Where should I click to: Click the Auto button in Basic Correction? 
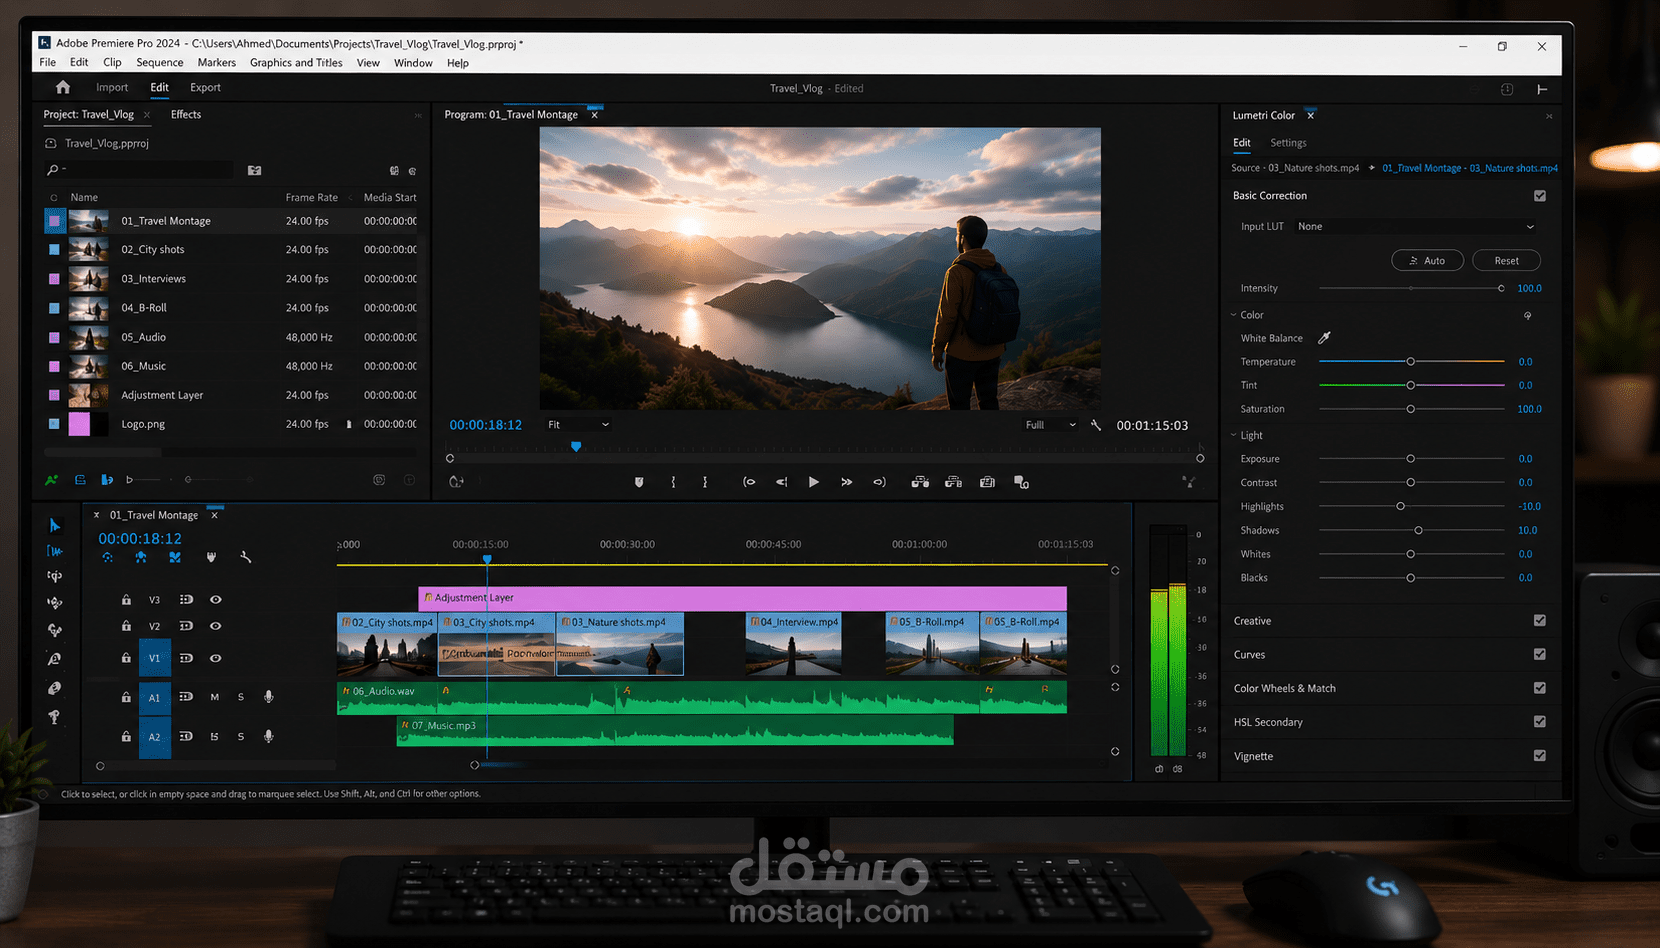(1428, 261)
